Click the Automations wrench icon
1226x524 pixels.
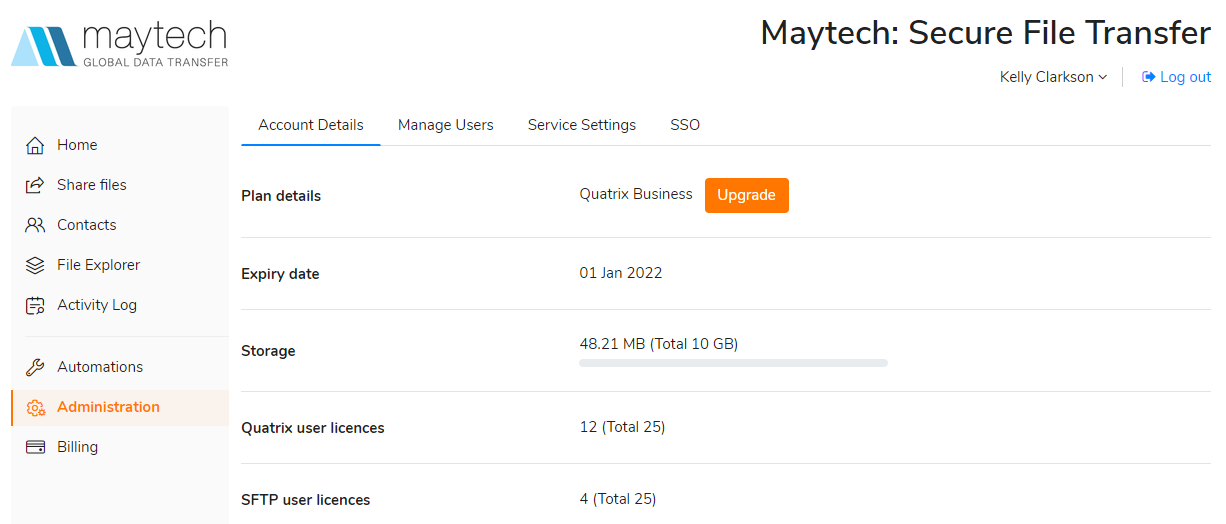(35, 367)
